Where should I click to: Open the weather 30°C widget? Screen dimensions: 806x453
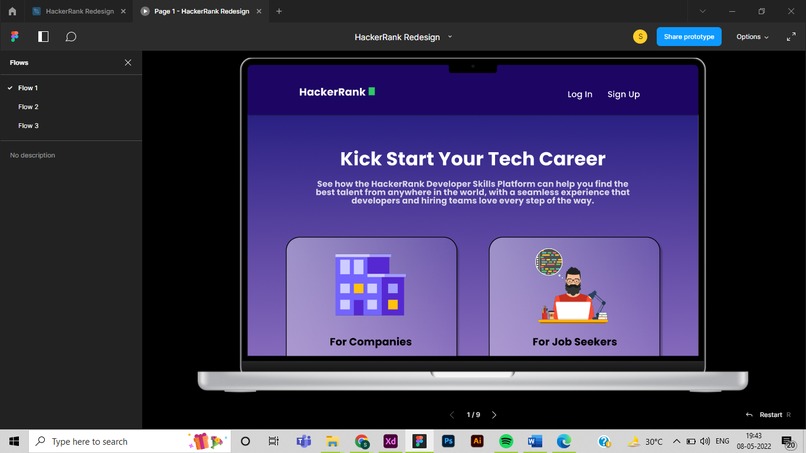pos(646,441)
